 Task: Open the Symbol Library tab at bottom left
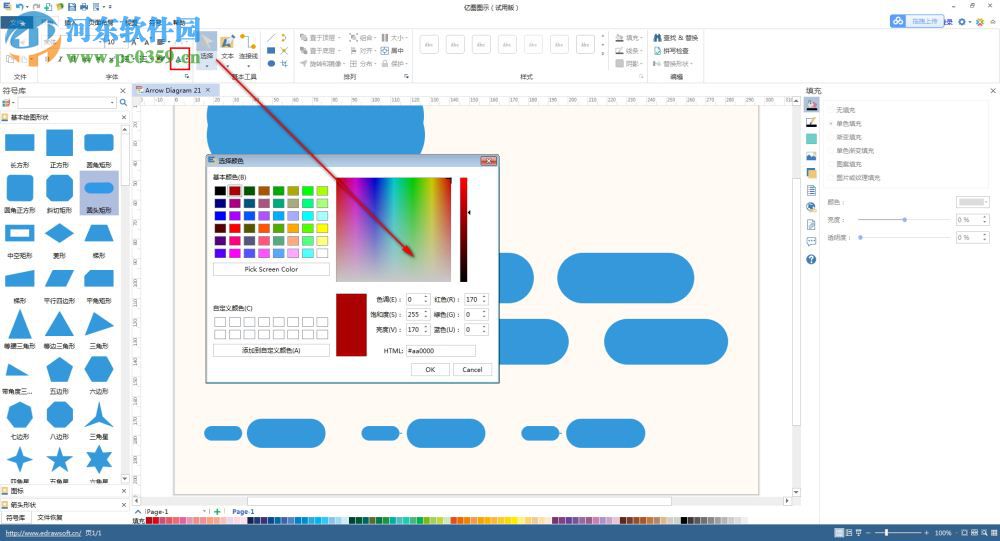pyautogui.click(x=15, y=517)
